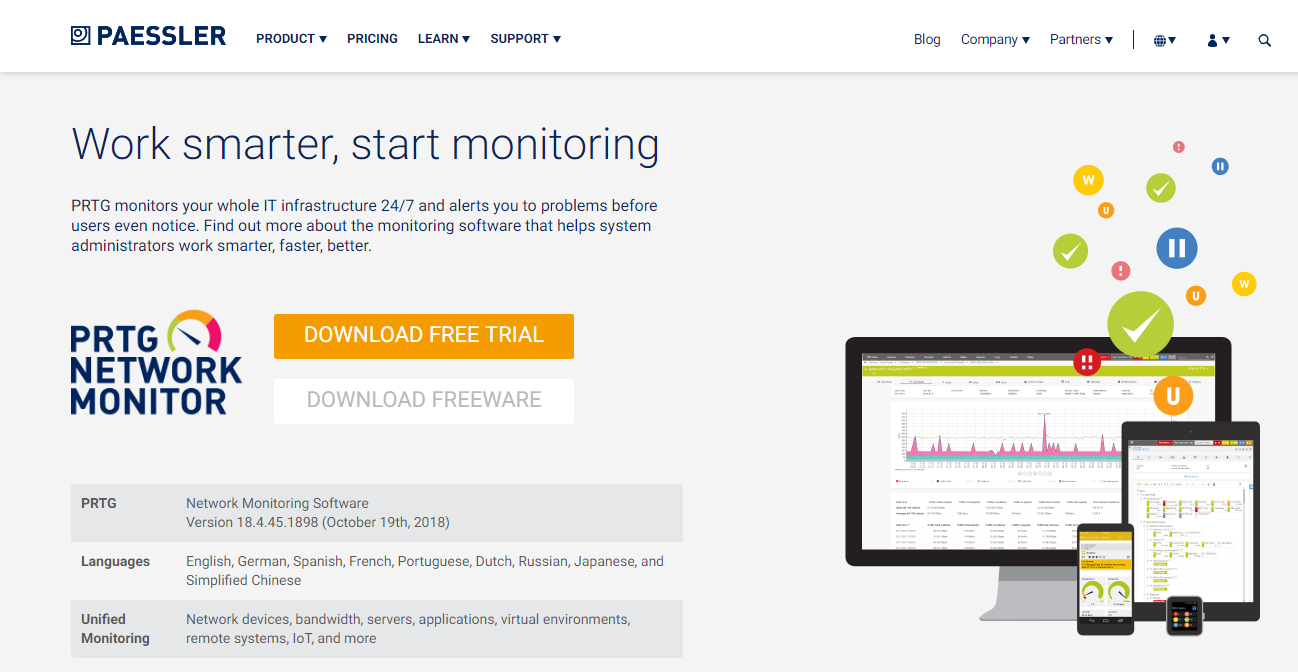Open the language globe menu
Viewport: 1298px width, 672px height.
click(1164, 40)
